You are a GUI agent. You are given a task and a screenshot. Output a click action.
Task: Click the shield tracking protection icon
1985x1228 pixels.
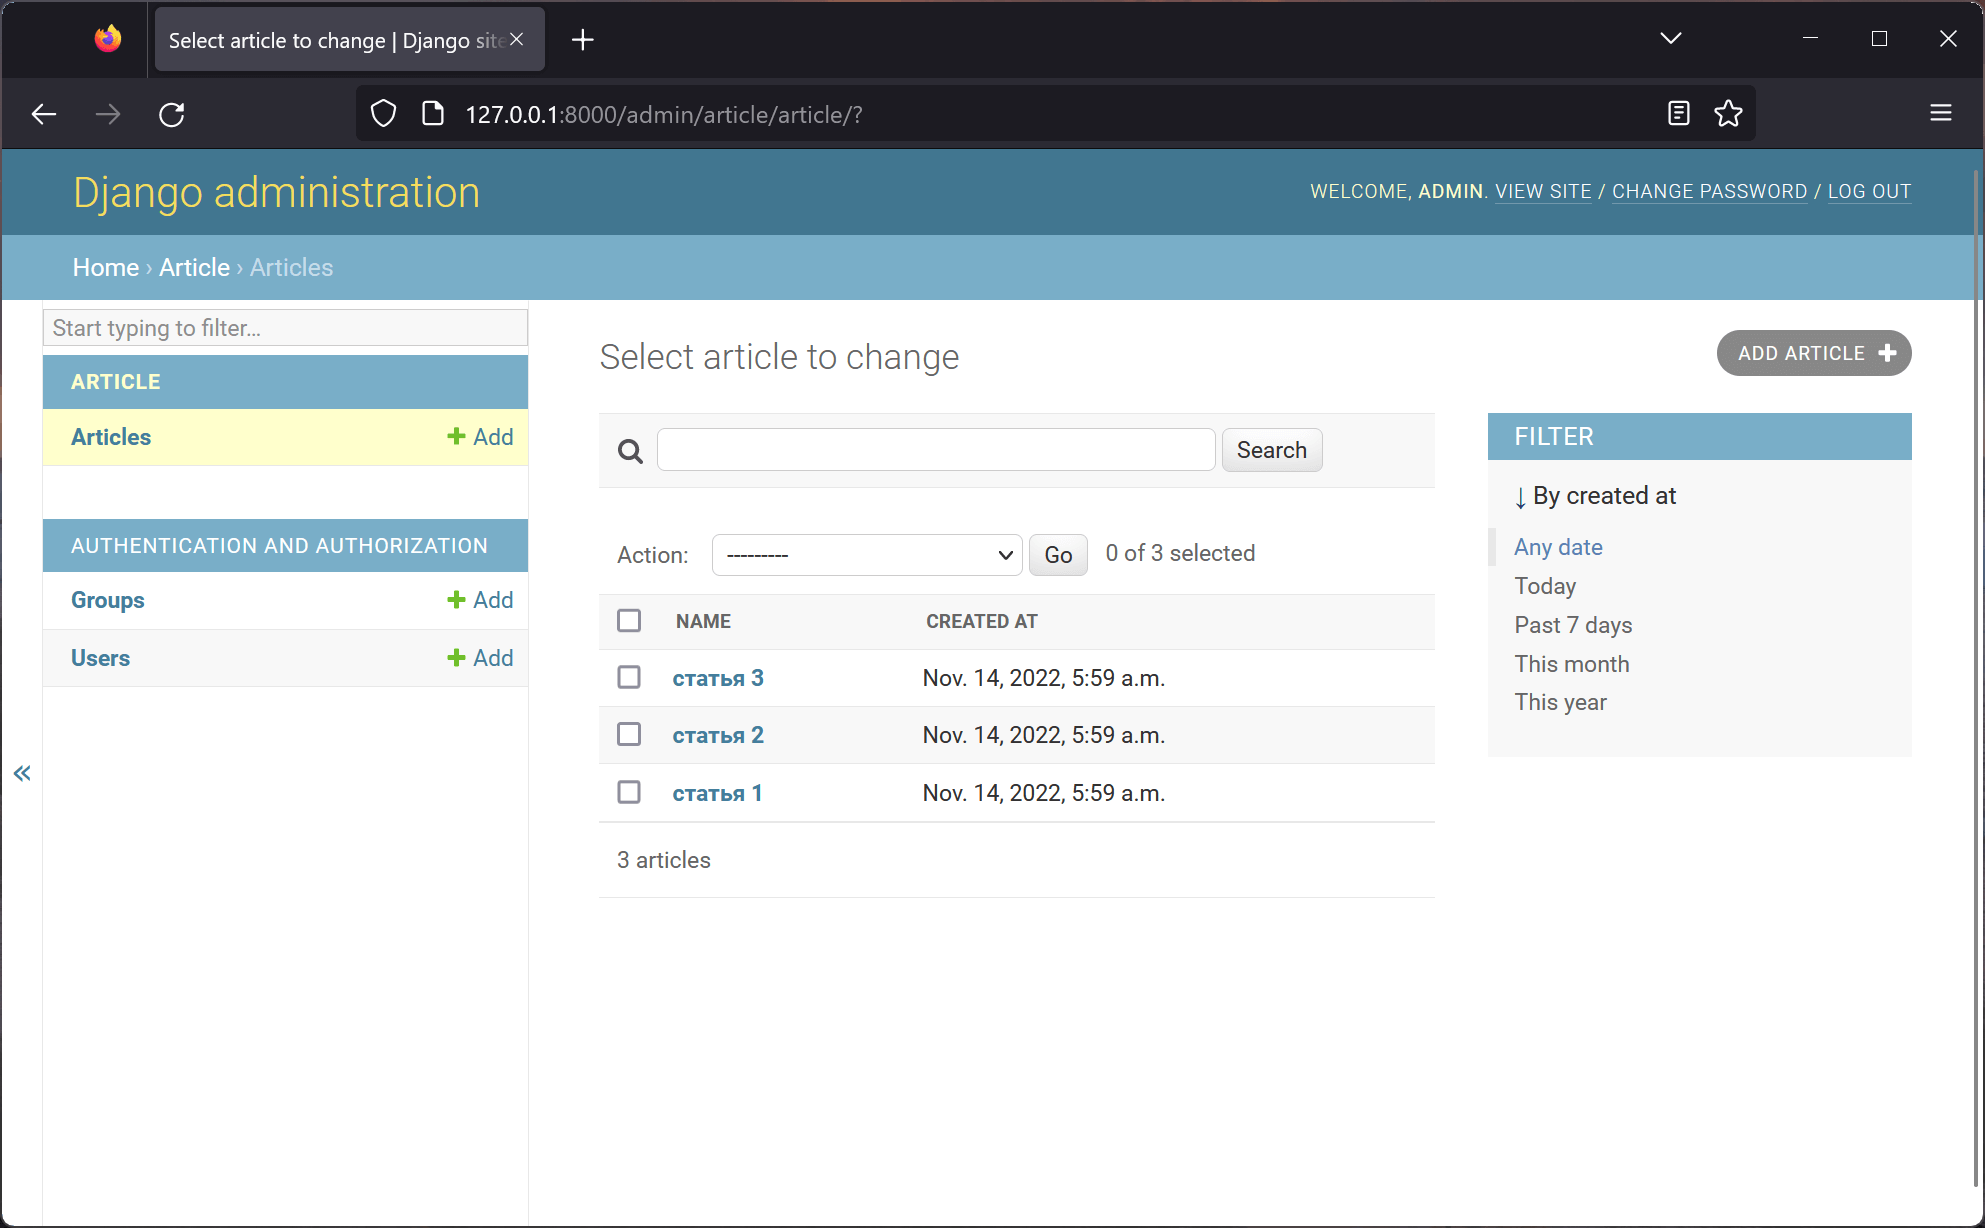(x=383, y=114)
